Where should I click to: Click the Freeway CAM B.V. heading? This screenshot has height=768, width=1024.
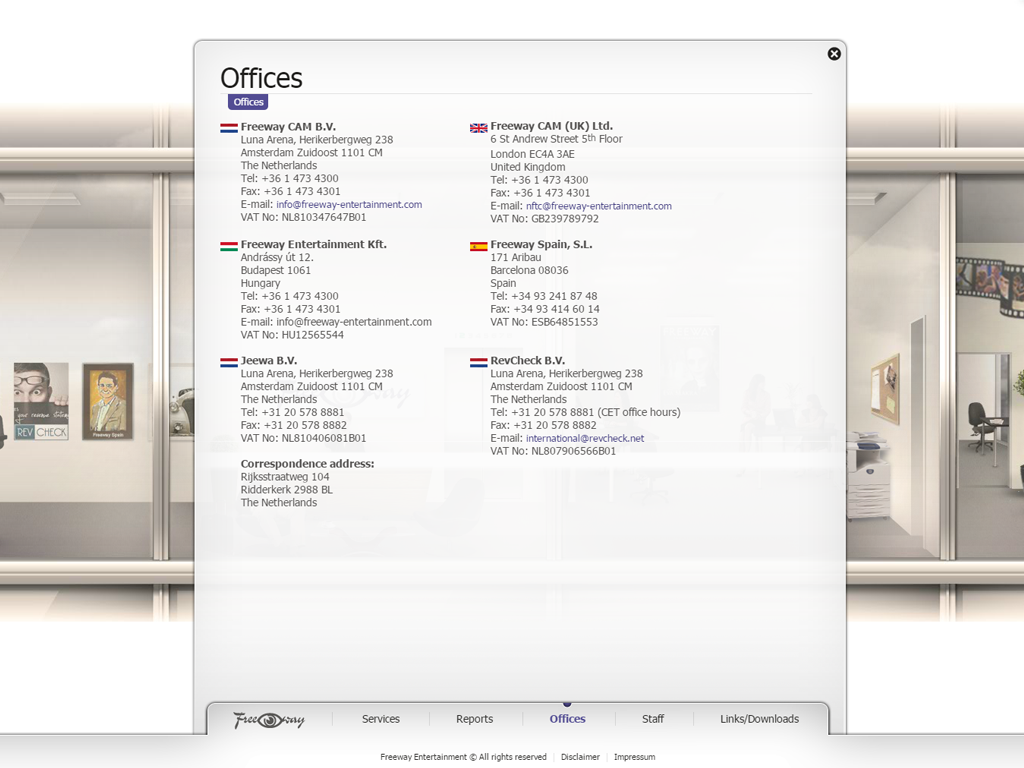(x=288, y=127)
